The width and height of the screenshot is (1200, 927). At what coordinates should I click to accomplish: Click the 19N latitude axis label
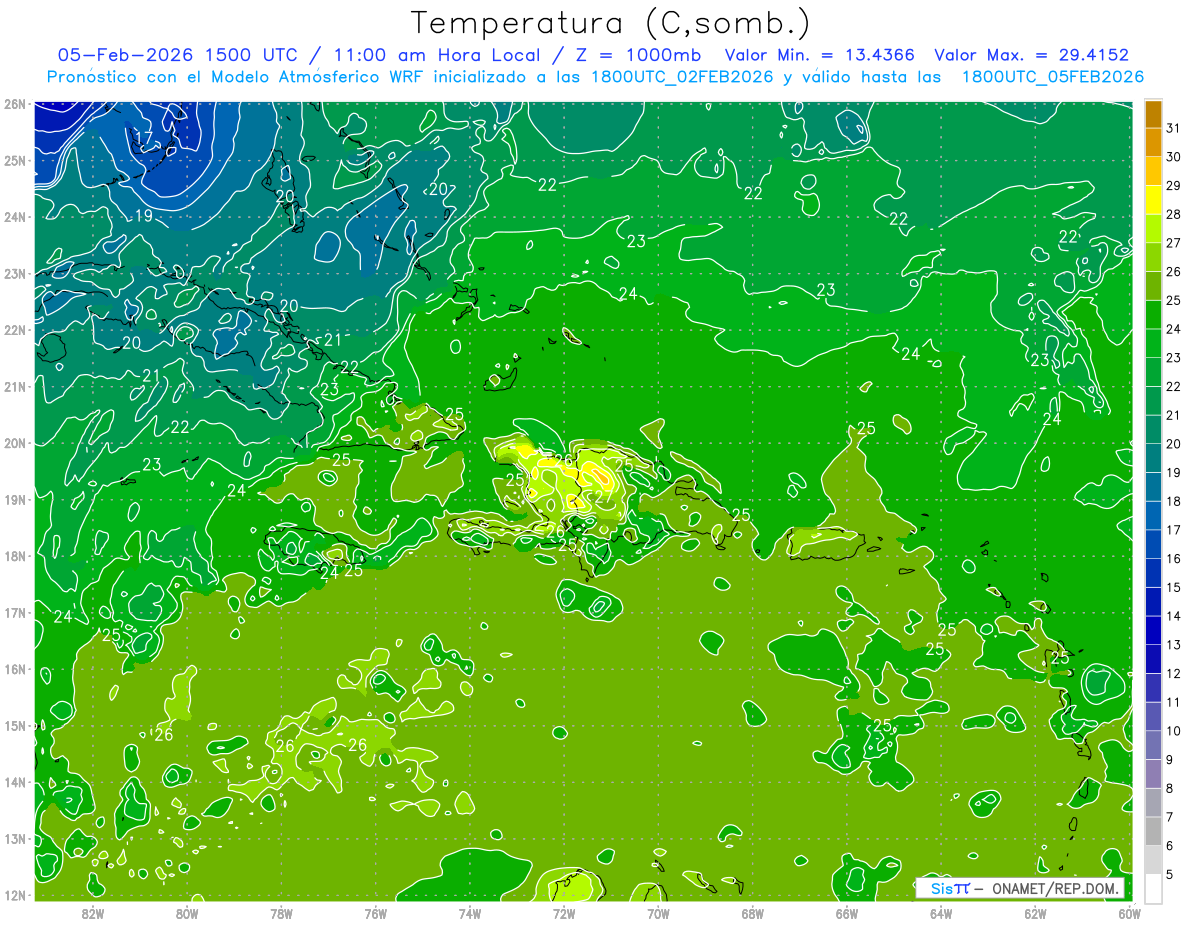tap(15, 499)
